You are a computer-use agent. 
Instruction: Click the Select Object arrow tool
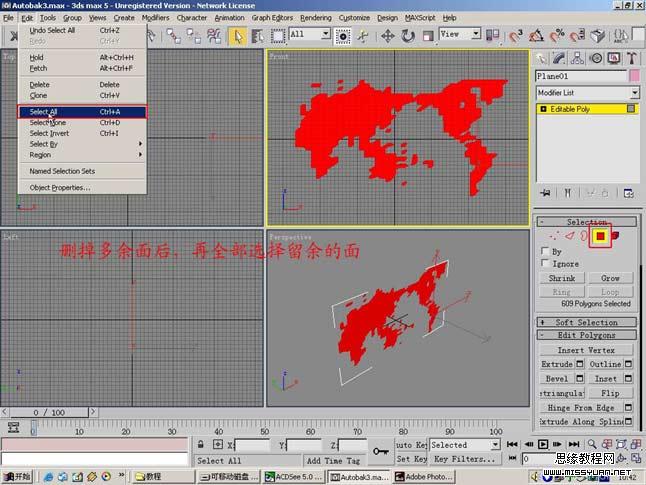pos(238,35)
